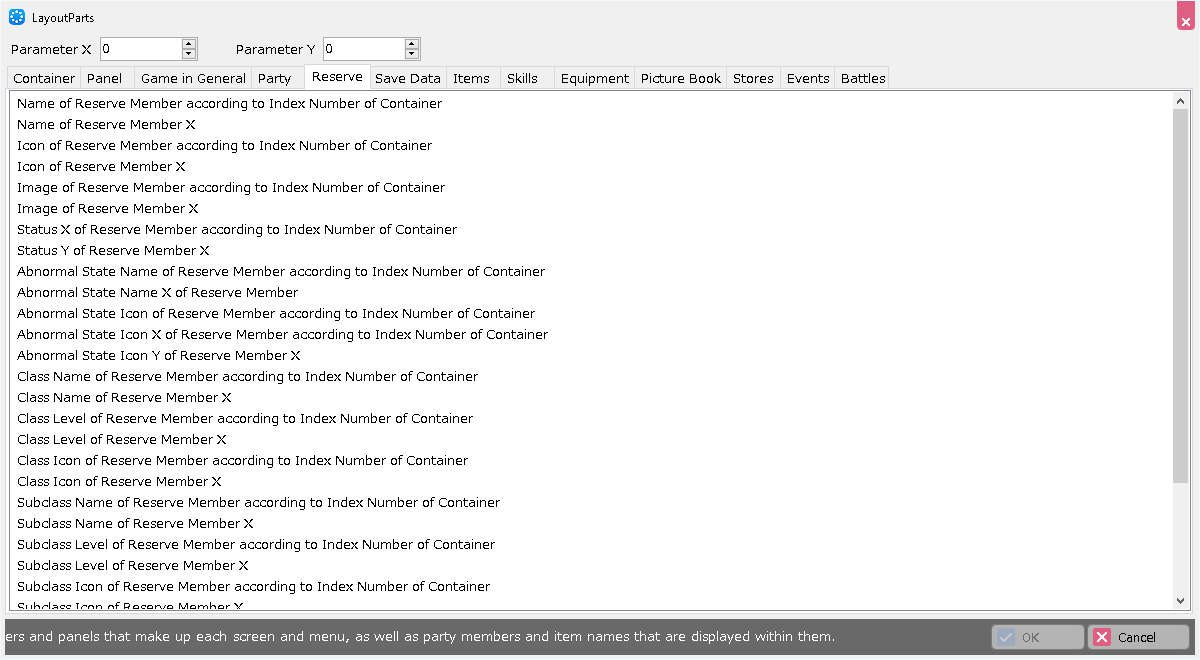Click the LayoutParts app icon in title bar

coord(17,17)
